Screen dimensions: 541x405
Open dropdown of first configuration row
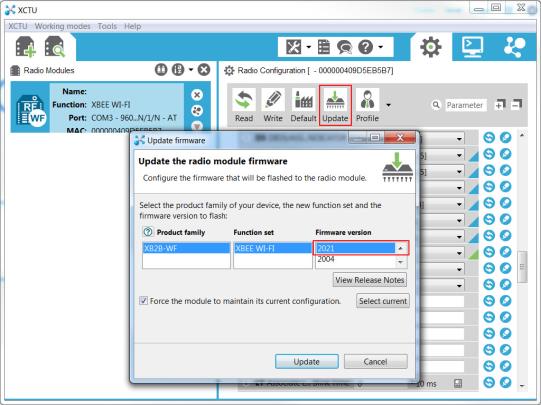pyautogui.click(x=459, y=139)
